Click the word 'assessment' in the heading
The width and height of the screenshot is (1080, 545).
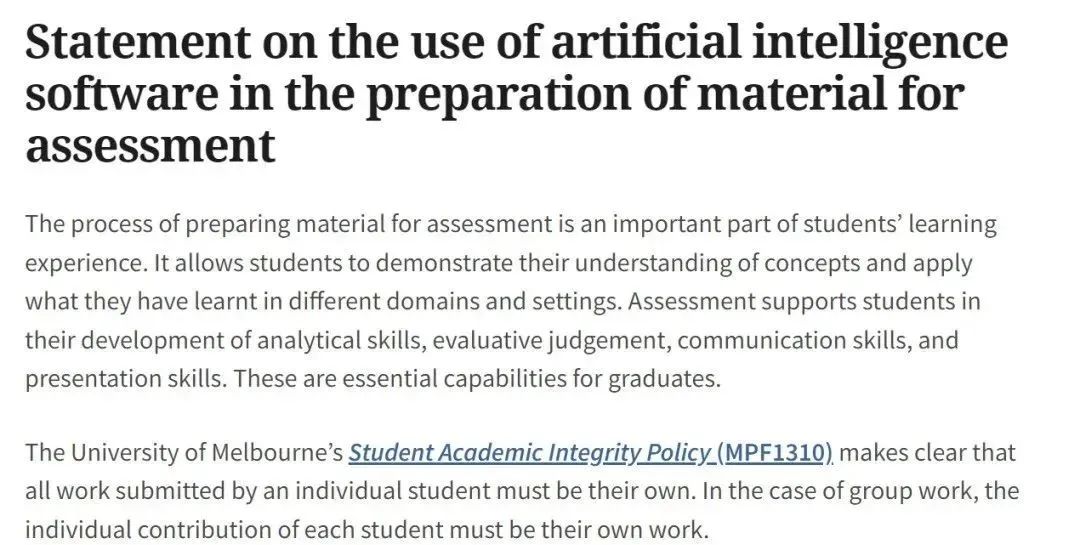(150, 145)
